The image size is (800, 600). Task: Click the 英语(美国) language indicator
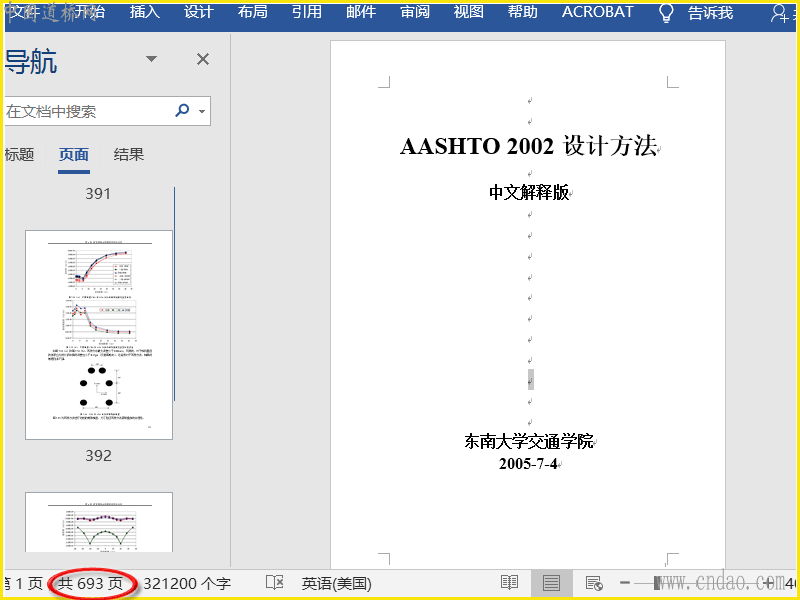coord(336,584)
